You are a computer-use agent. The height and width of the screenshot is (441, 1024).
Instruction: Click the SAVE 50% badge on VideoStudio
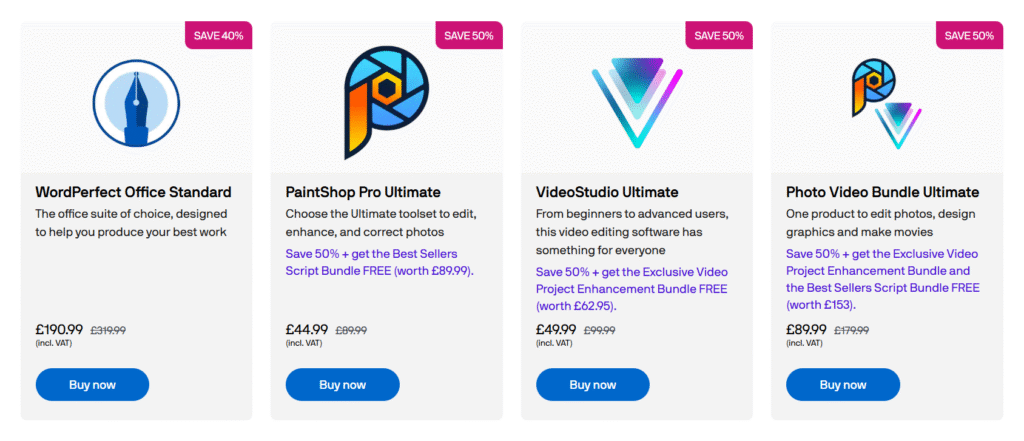click(719, 35)
